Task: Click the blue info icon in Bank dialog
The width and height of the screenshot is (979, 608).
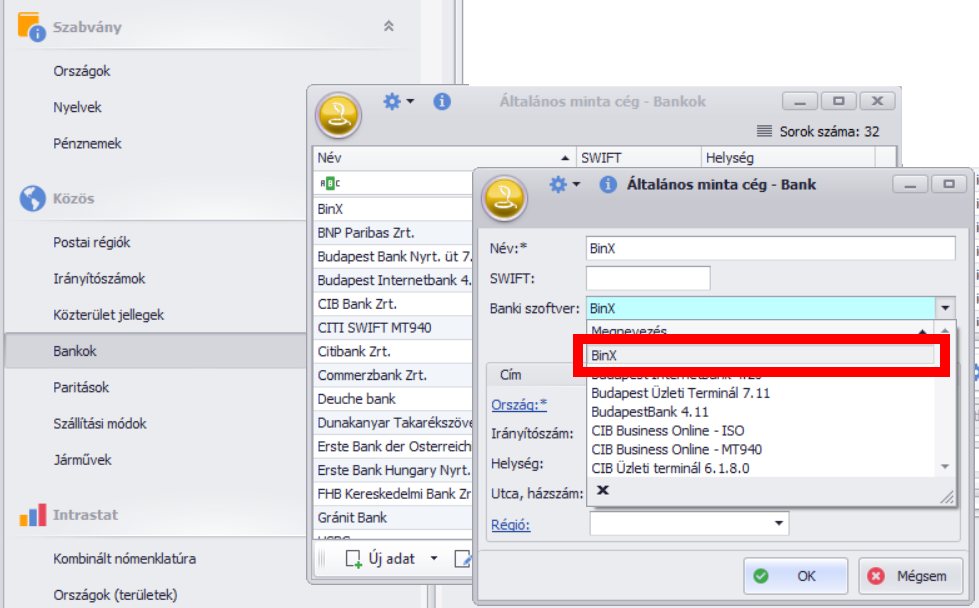Action: [606, 184]
